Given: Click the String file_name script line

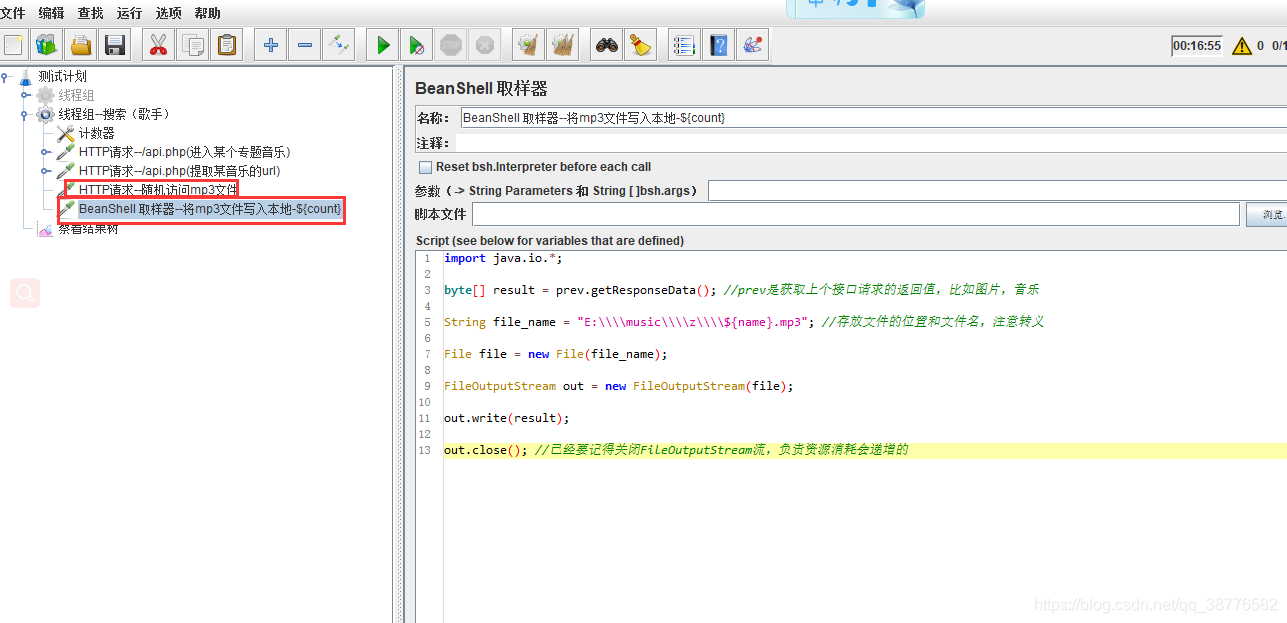Looking at the screenshot, I should (x=744, y=322).
